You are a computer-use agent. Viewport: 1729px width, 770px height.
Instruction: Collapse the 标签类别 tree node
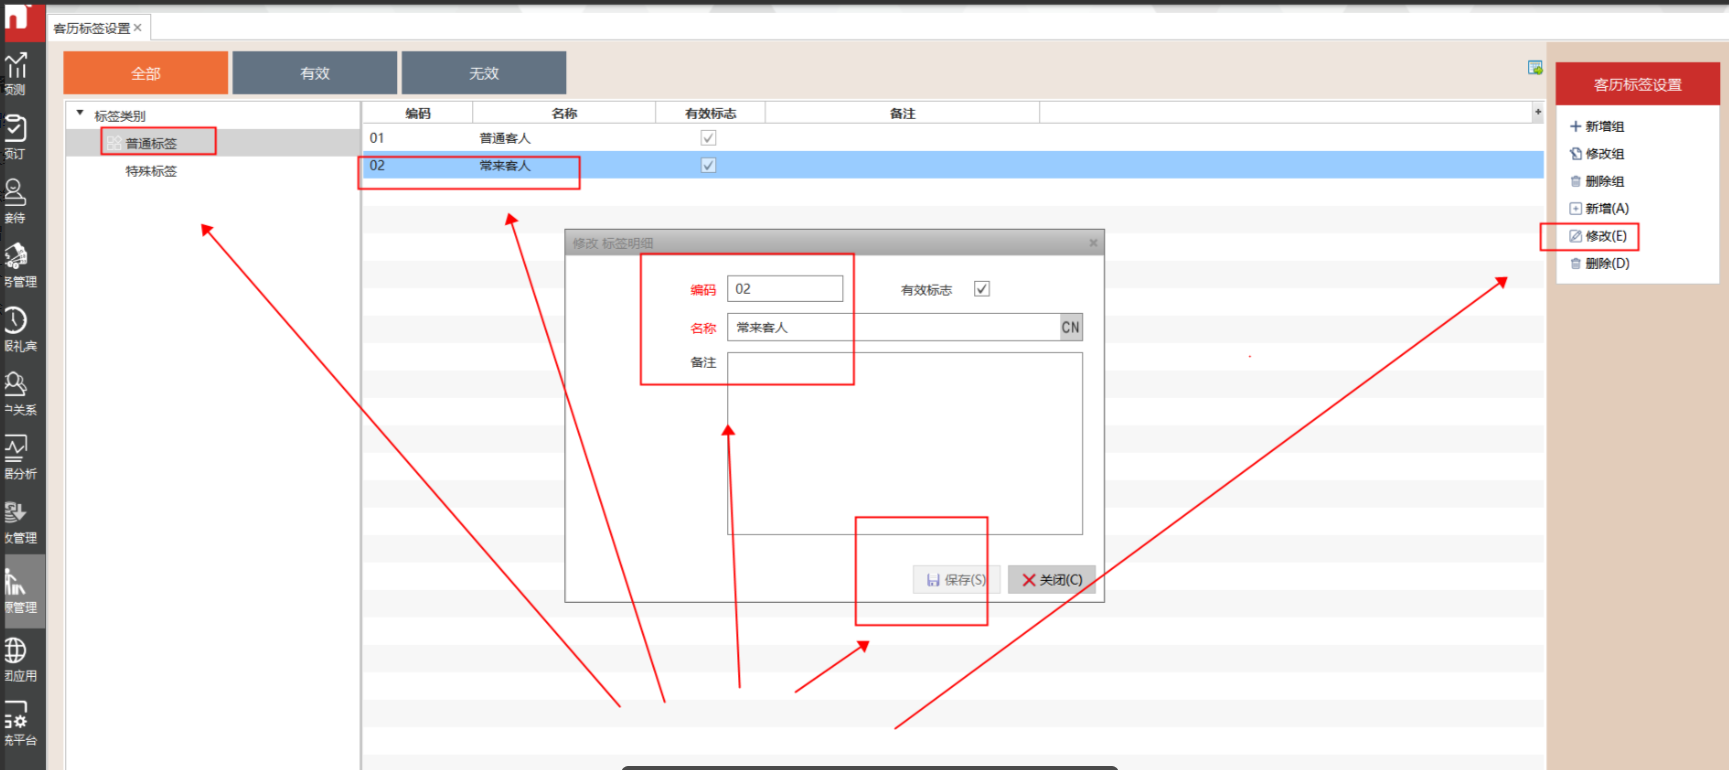pyautogui.click(x=80, y=114)
